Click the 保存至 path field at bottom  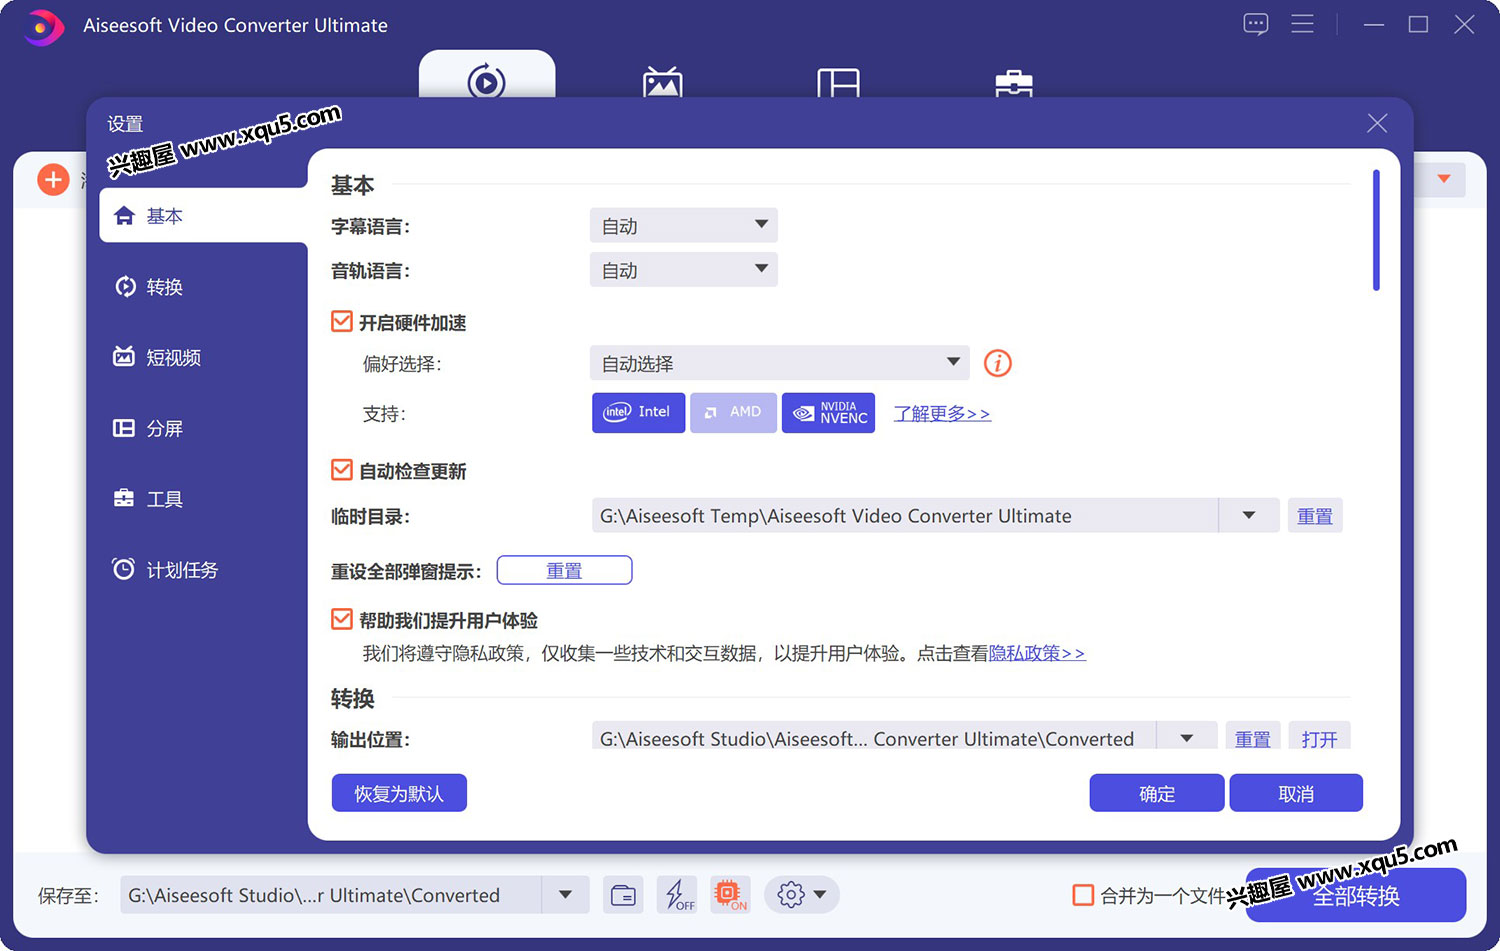click(331, 895)
